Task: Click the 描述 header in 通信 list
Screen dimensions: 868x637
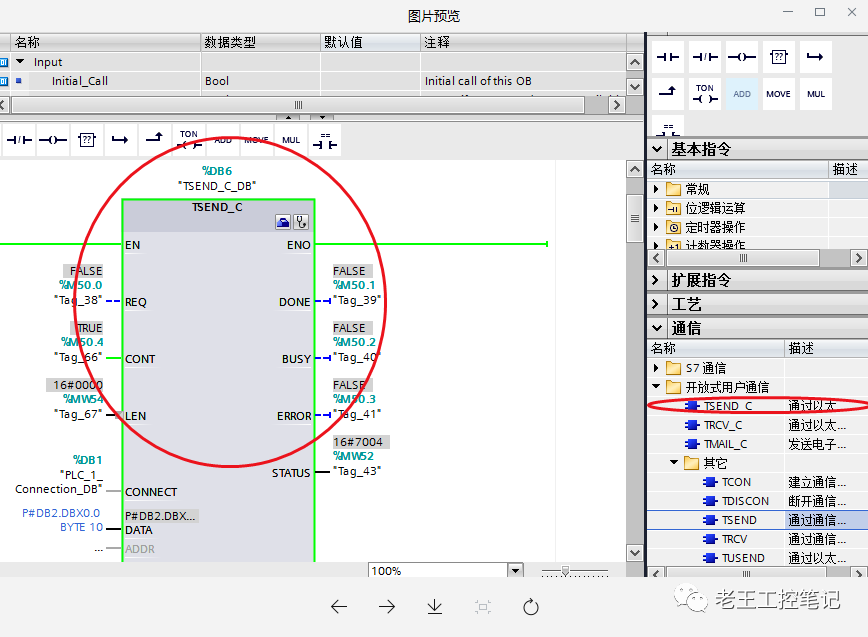Action: 826,348
